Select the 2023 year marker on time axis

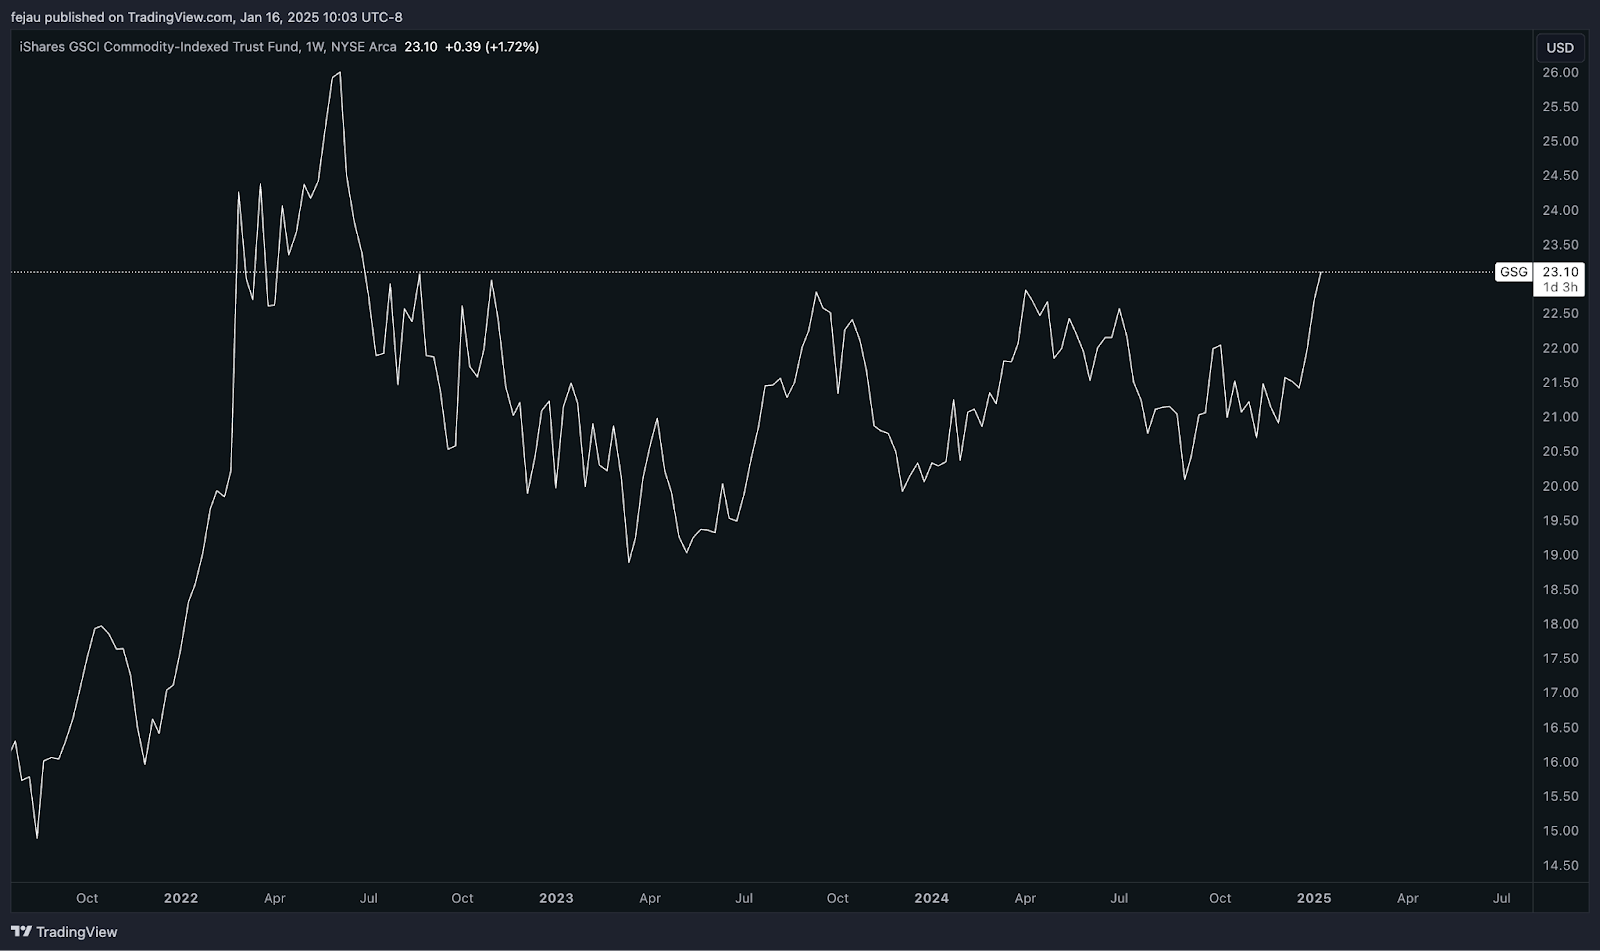click(x=556, y=898)
